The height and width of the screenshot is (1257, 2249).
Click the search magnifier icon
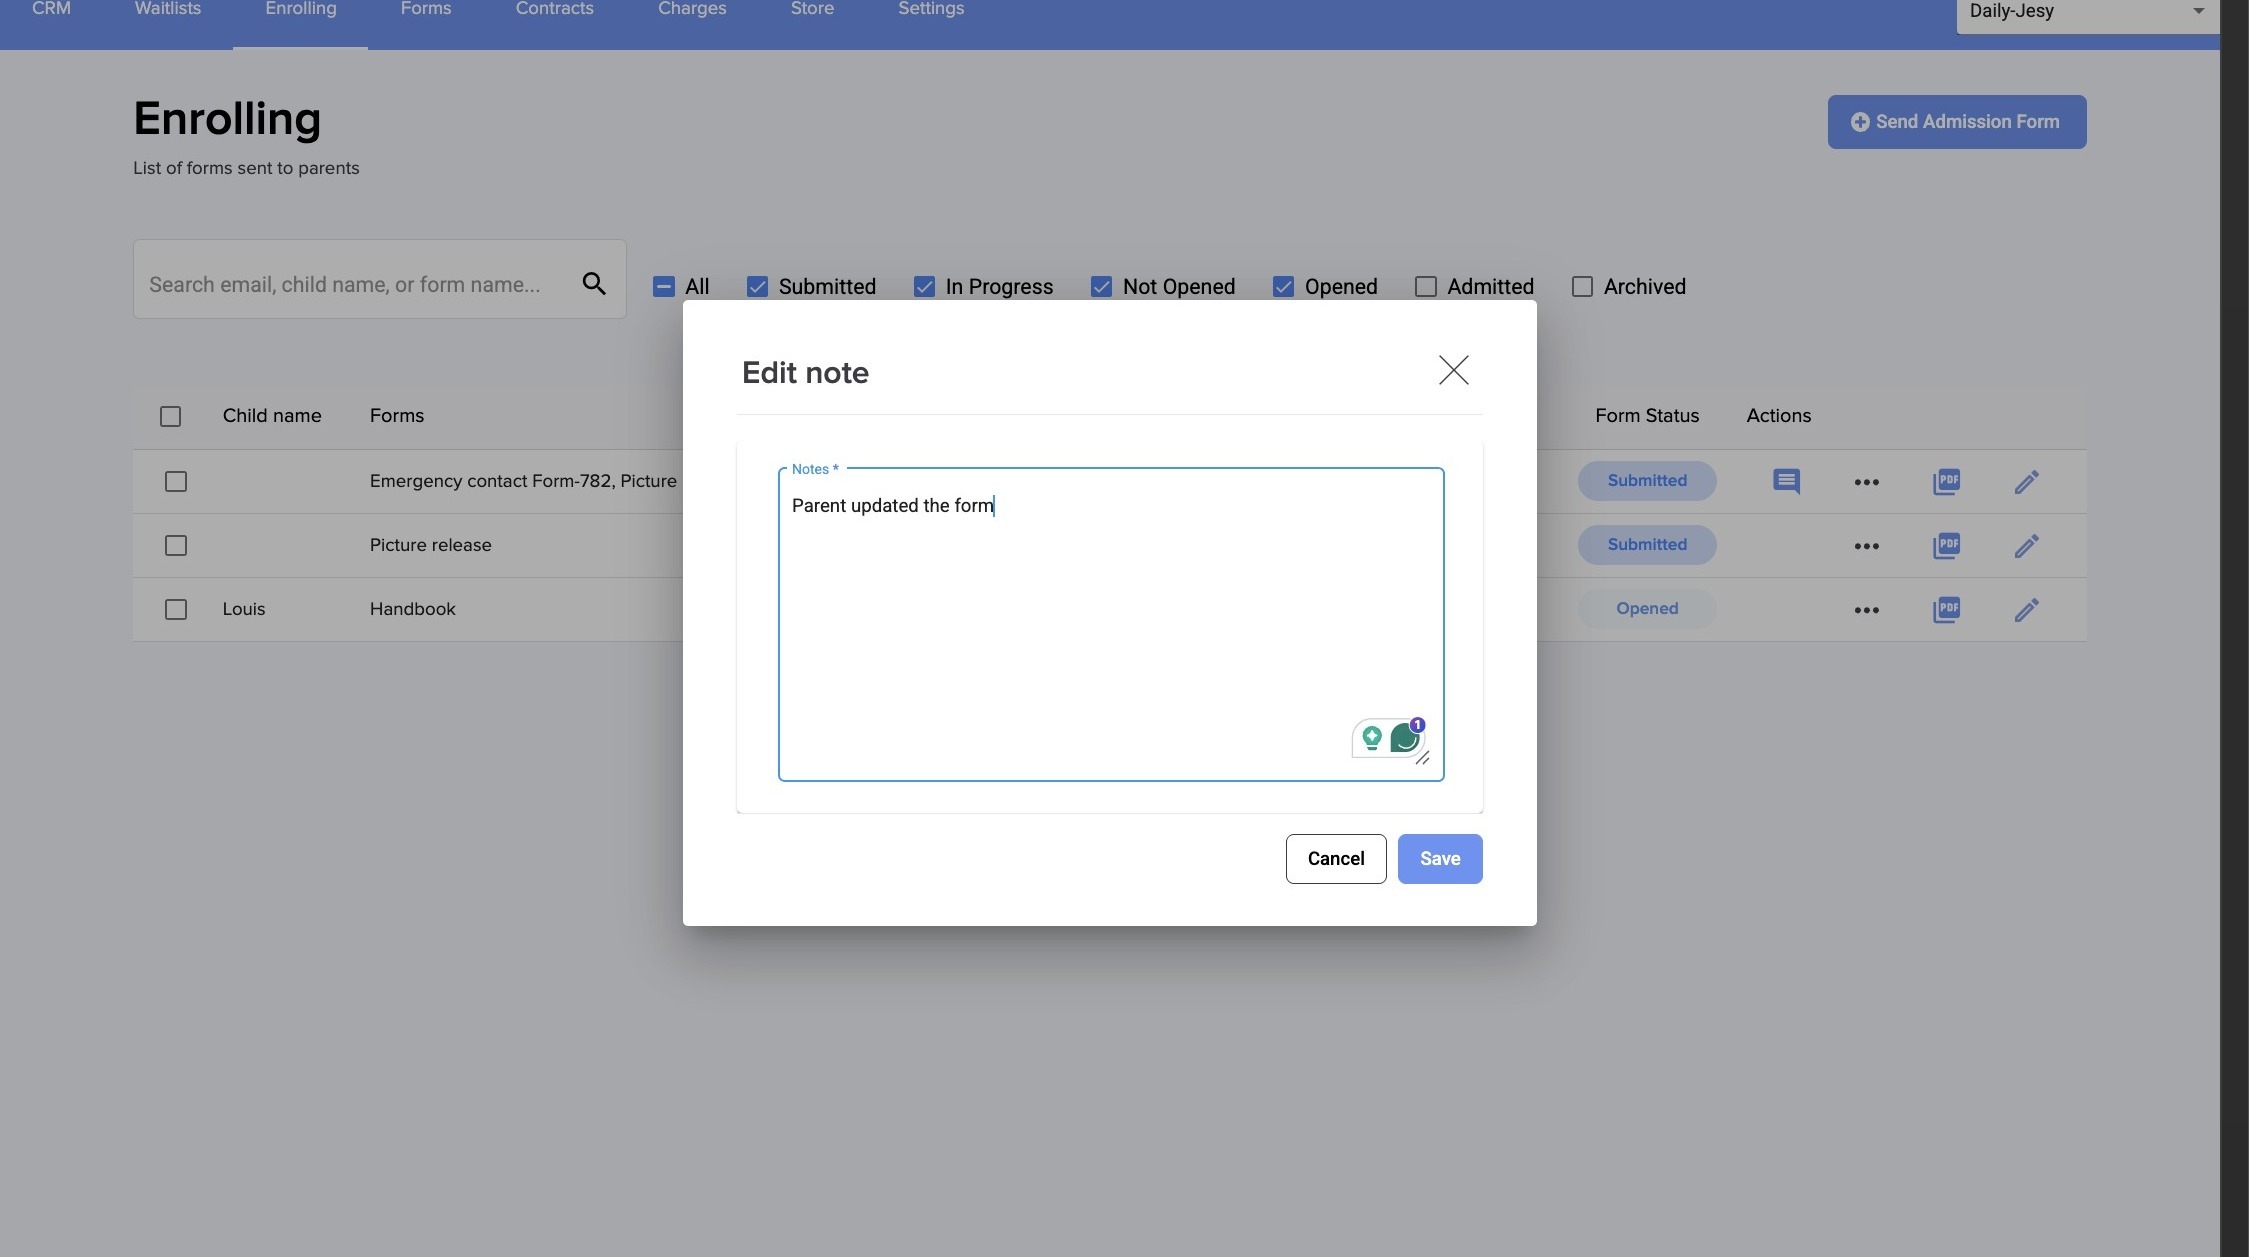click(594, 284)
